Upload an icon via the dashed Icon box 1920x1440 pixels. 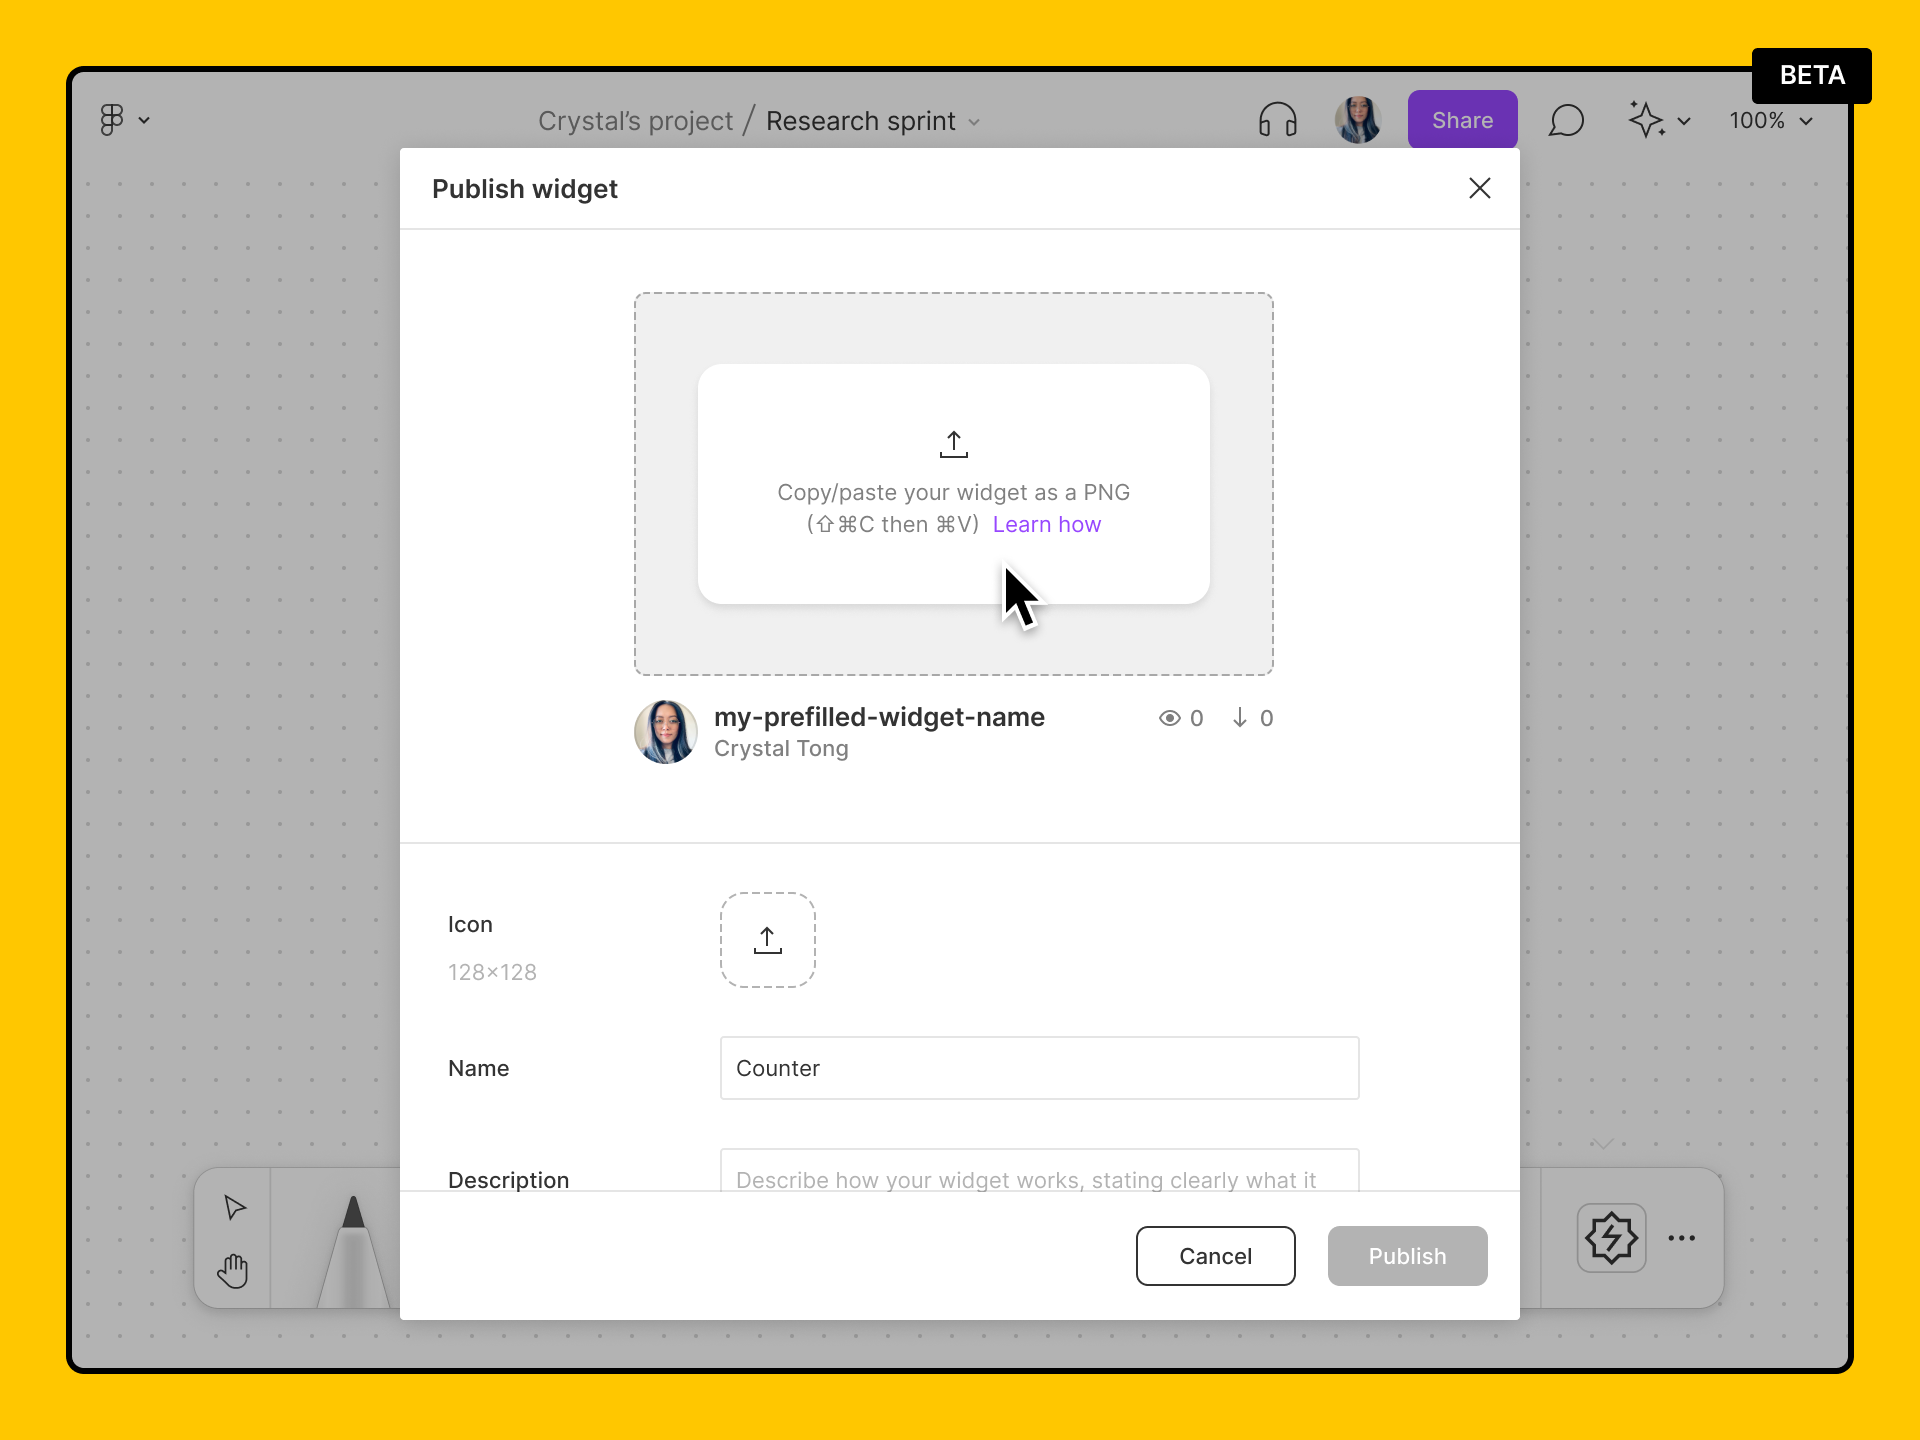coord(768,940)
